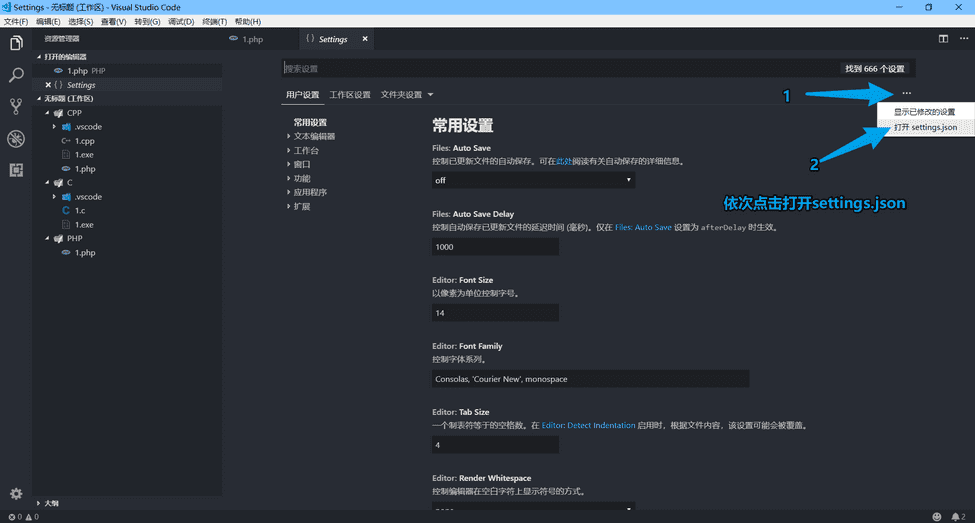This screenshot has height=523, width=975.
Task: Open 1.cpp file in explorer tree
Action: pos(84,141)
